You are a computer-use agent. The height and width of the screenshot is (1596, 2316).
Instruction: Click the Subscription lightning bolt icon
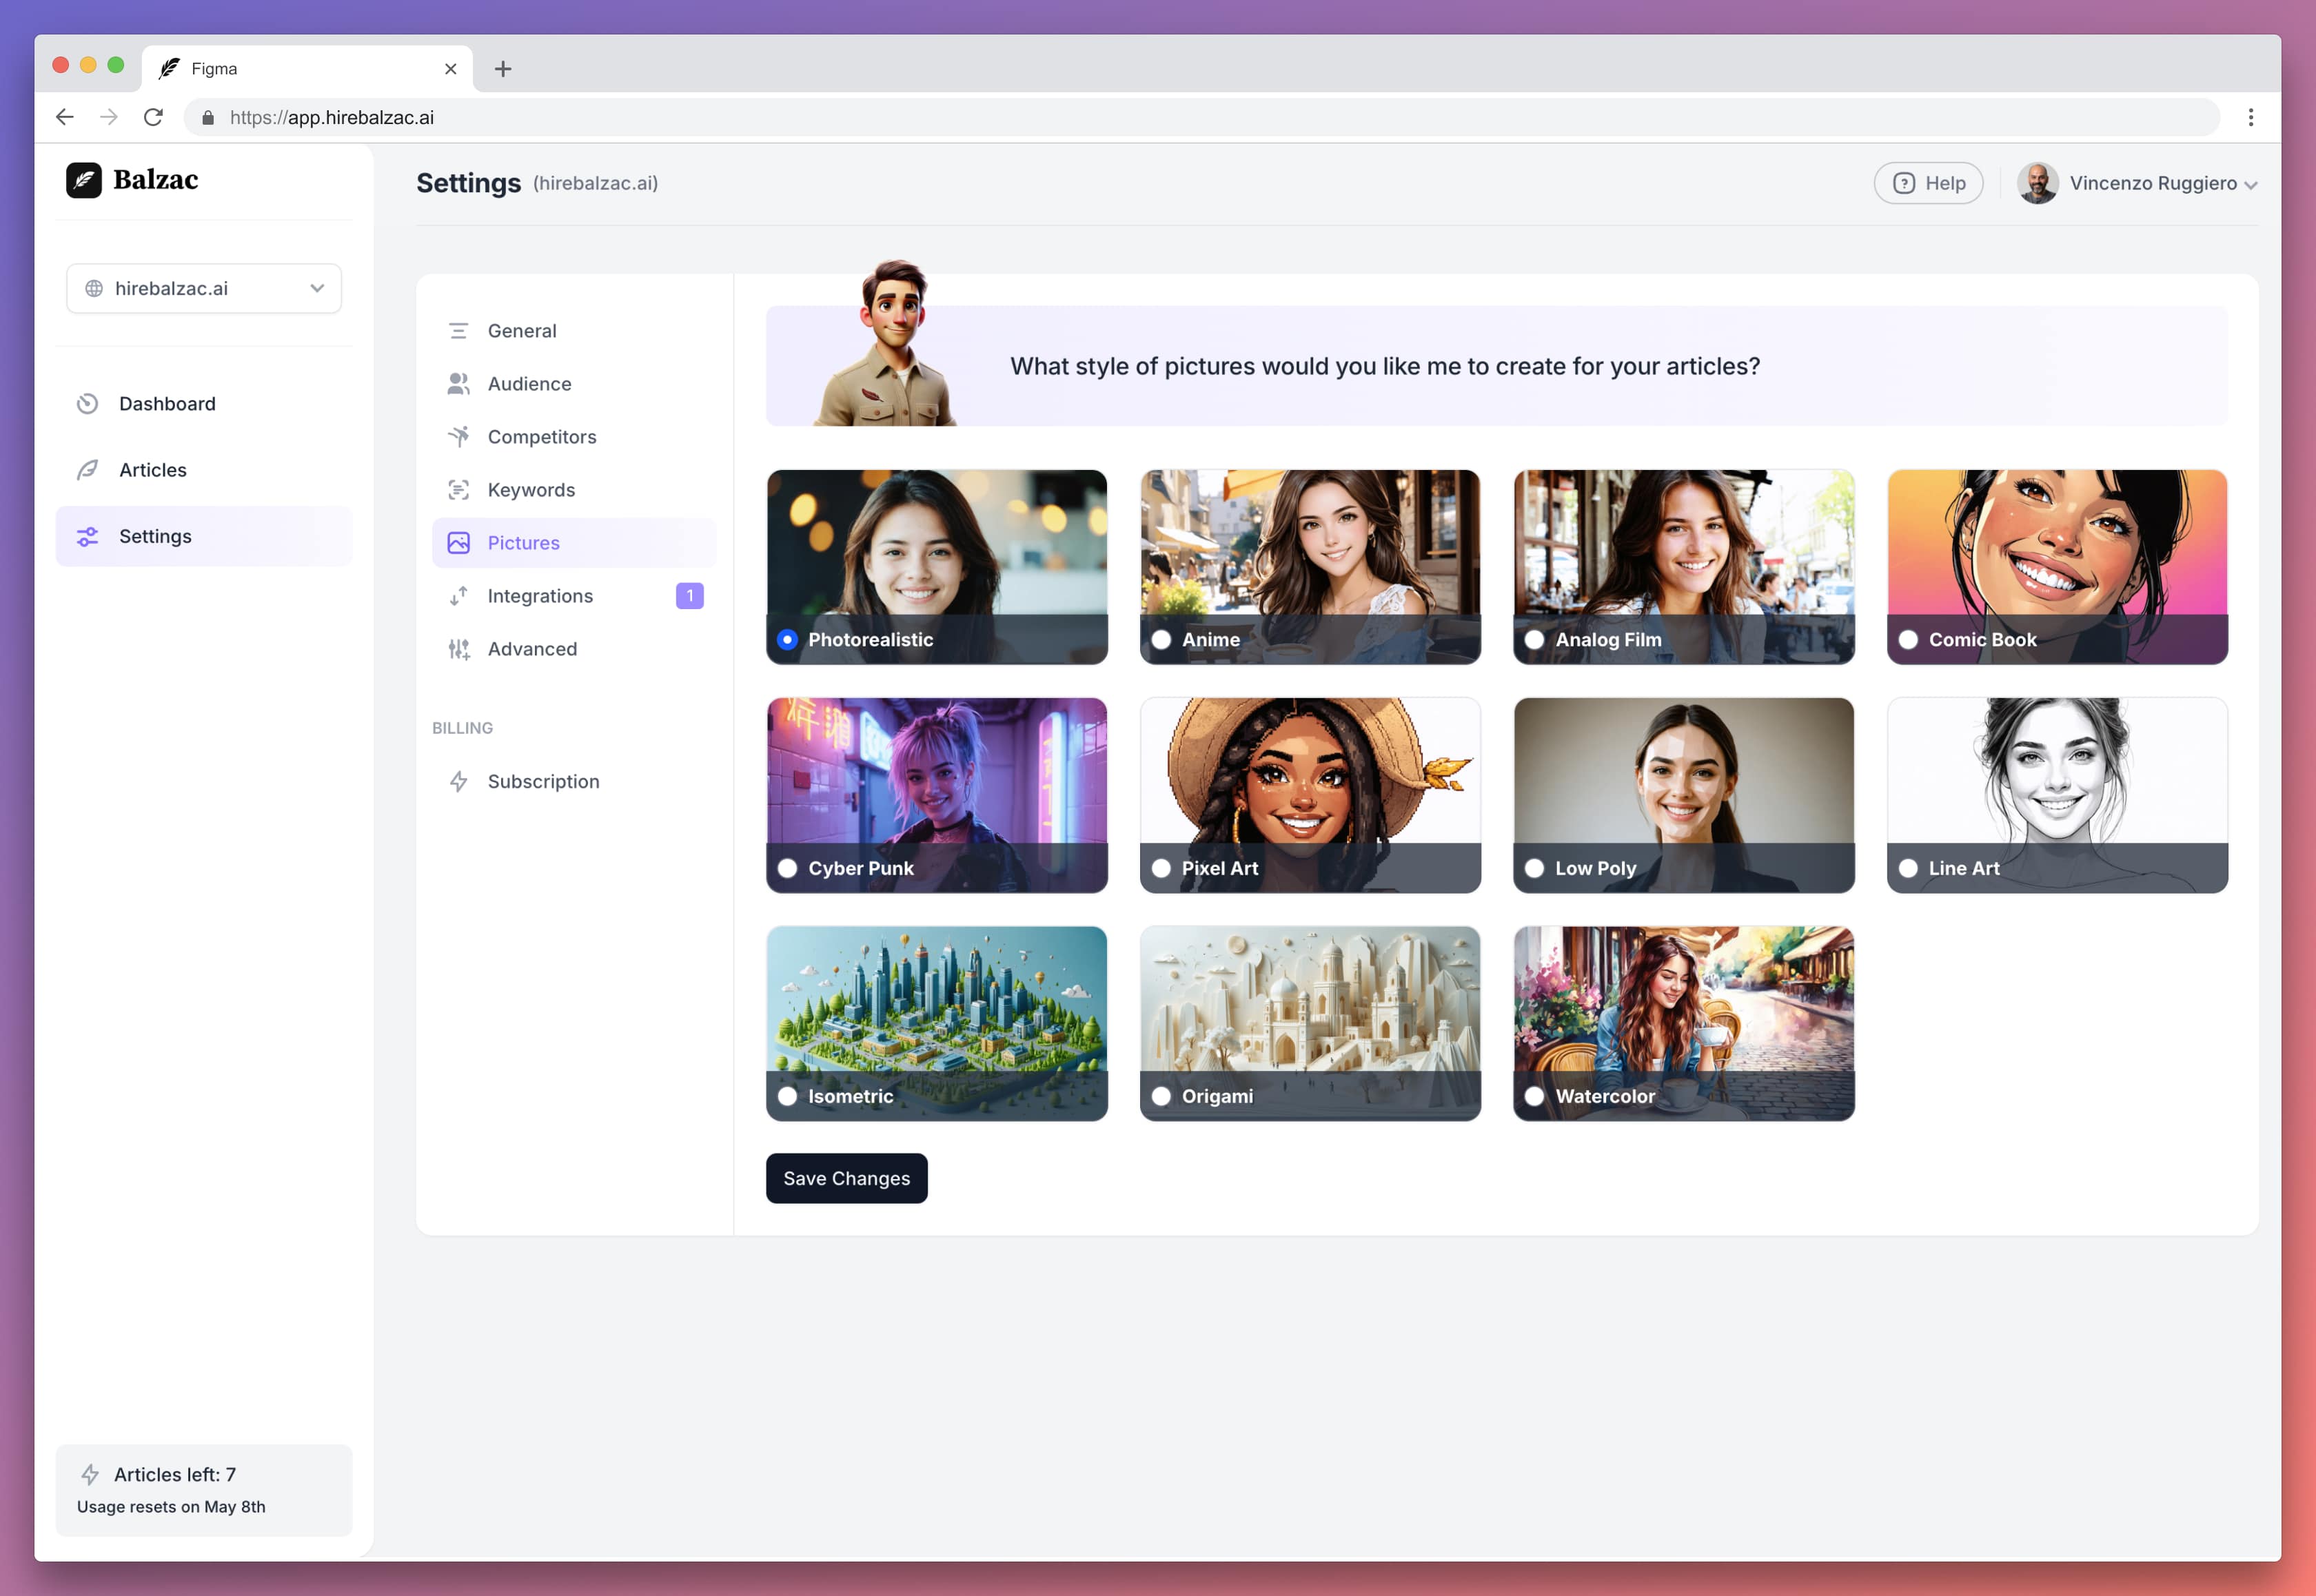pyautogui.click(x=459, y=782)
